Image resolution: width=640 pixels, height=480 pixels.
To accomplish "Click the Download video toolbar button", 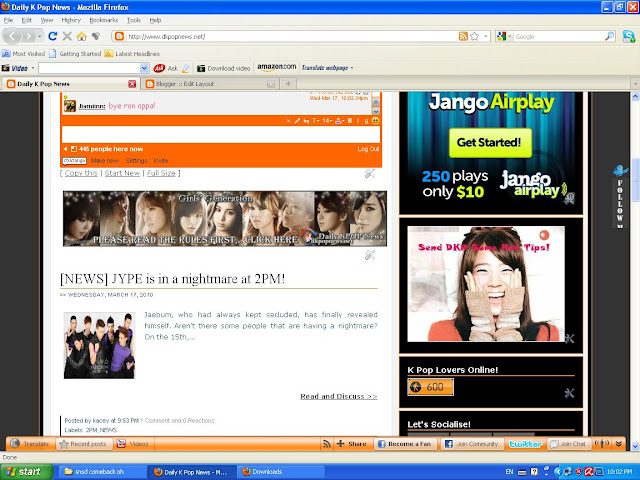I will click(x=224, y=68).
